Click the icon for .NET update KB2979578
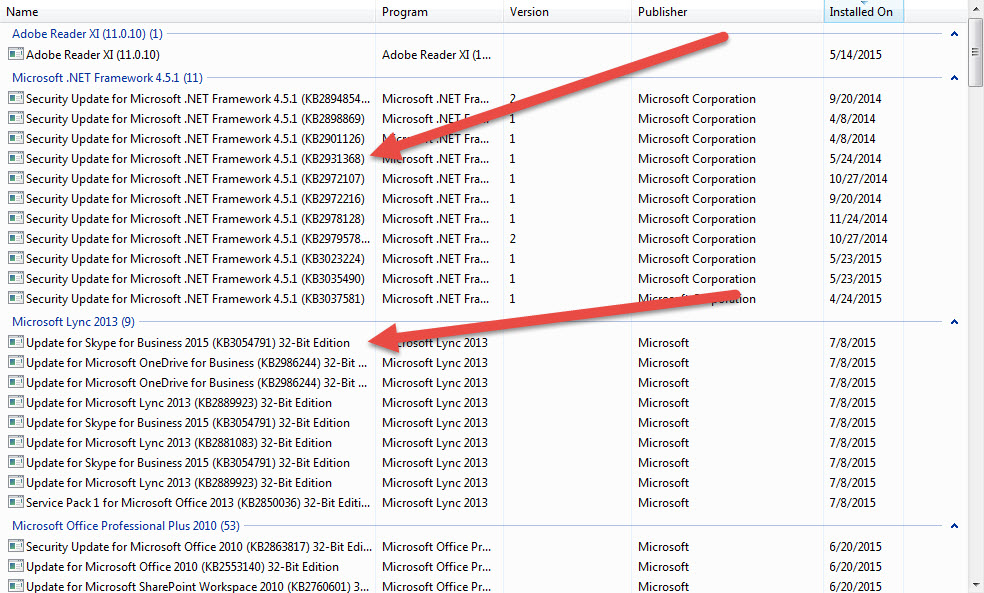This screenshot has height=593, width=984. [x=16, y=238]
